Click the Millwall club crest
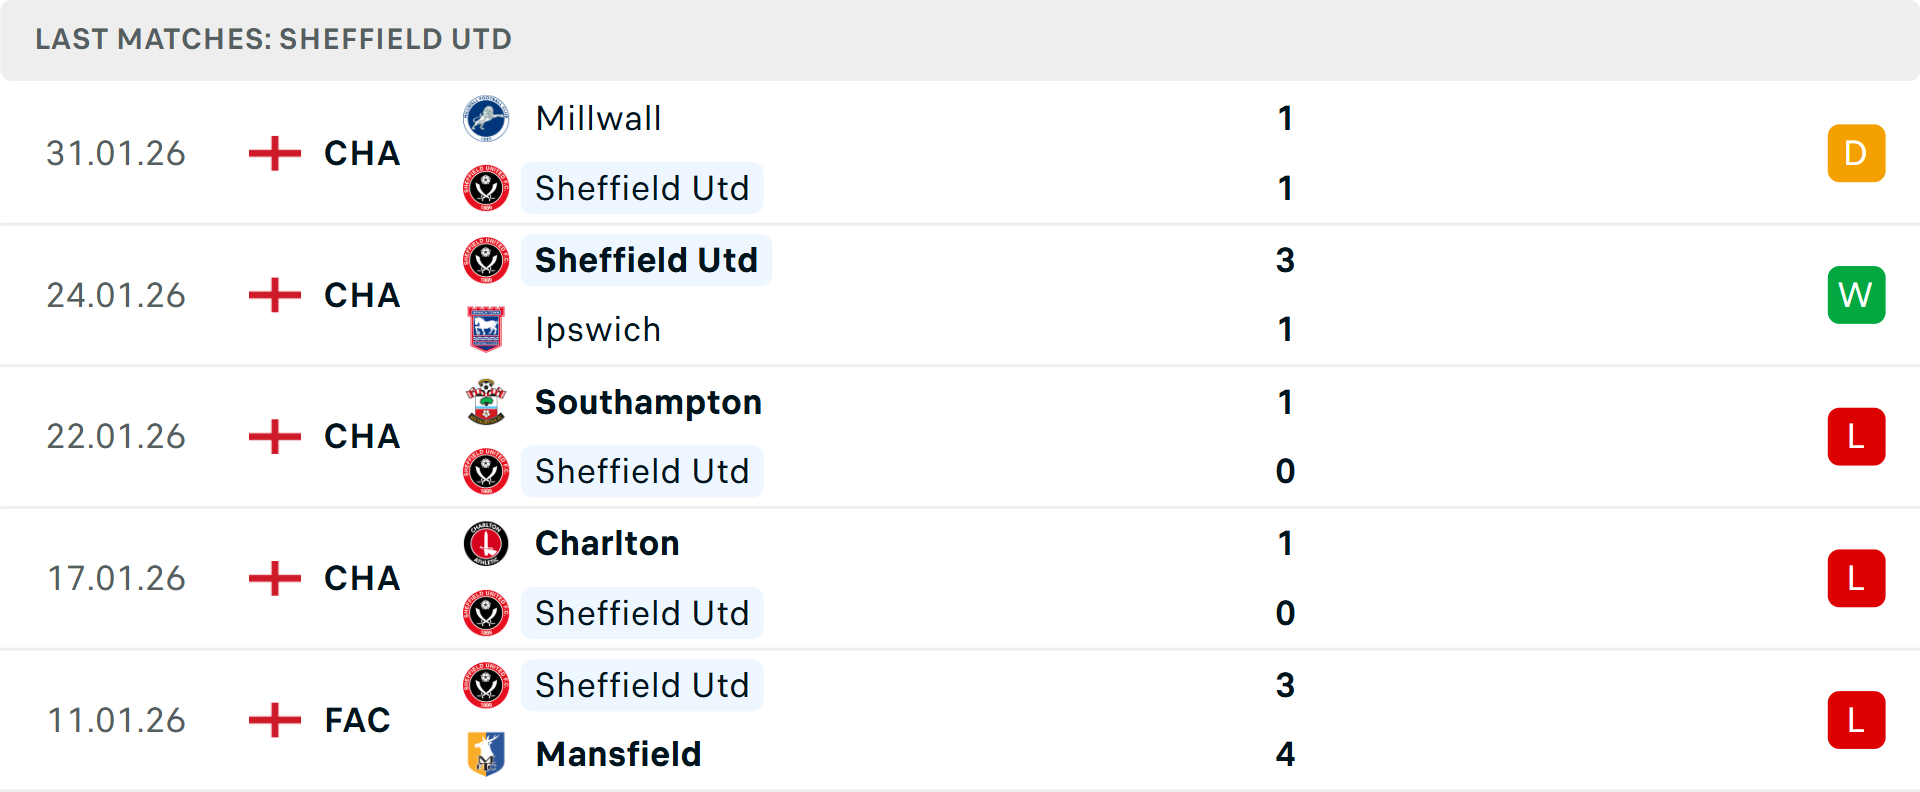This screenshot has width=1920, height=792. click(486, 118)
